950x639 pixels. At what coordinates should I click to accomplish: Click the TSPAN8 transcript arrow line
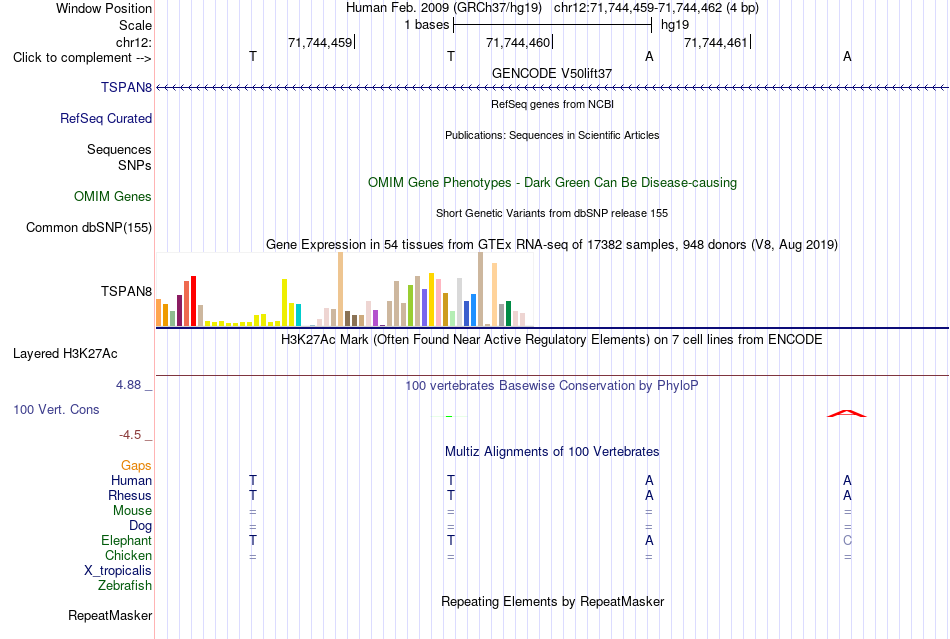point(552,88)
